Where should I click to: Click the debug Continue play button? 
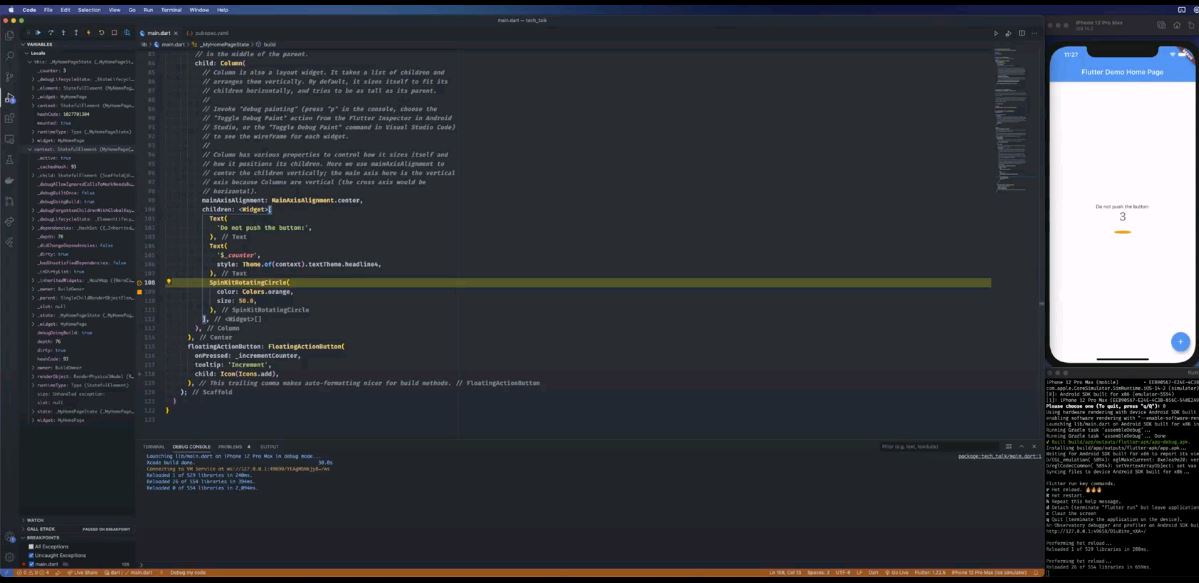click(x=37, y=33)
